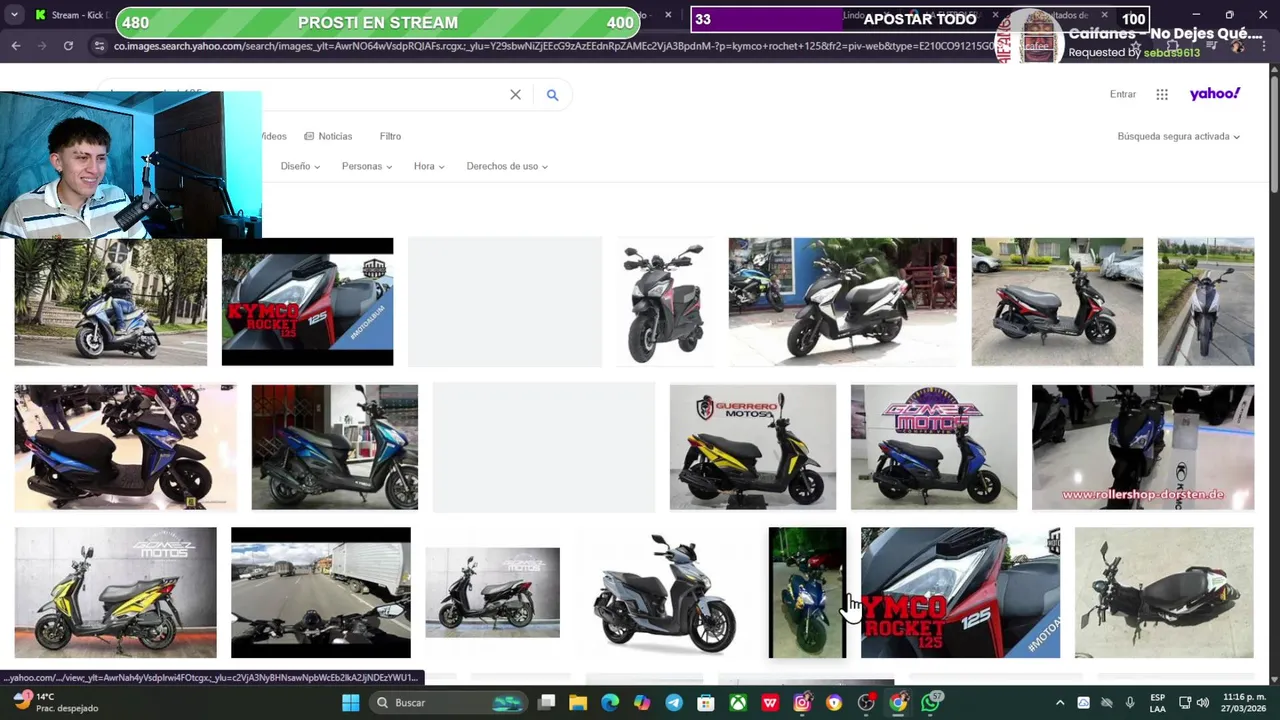Expand the Diseño filter dropdown
The height and width of the screenshot is (720, 1280).
click(x=300, y=166)
